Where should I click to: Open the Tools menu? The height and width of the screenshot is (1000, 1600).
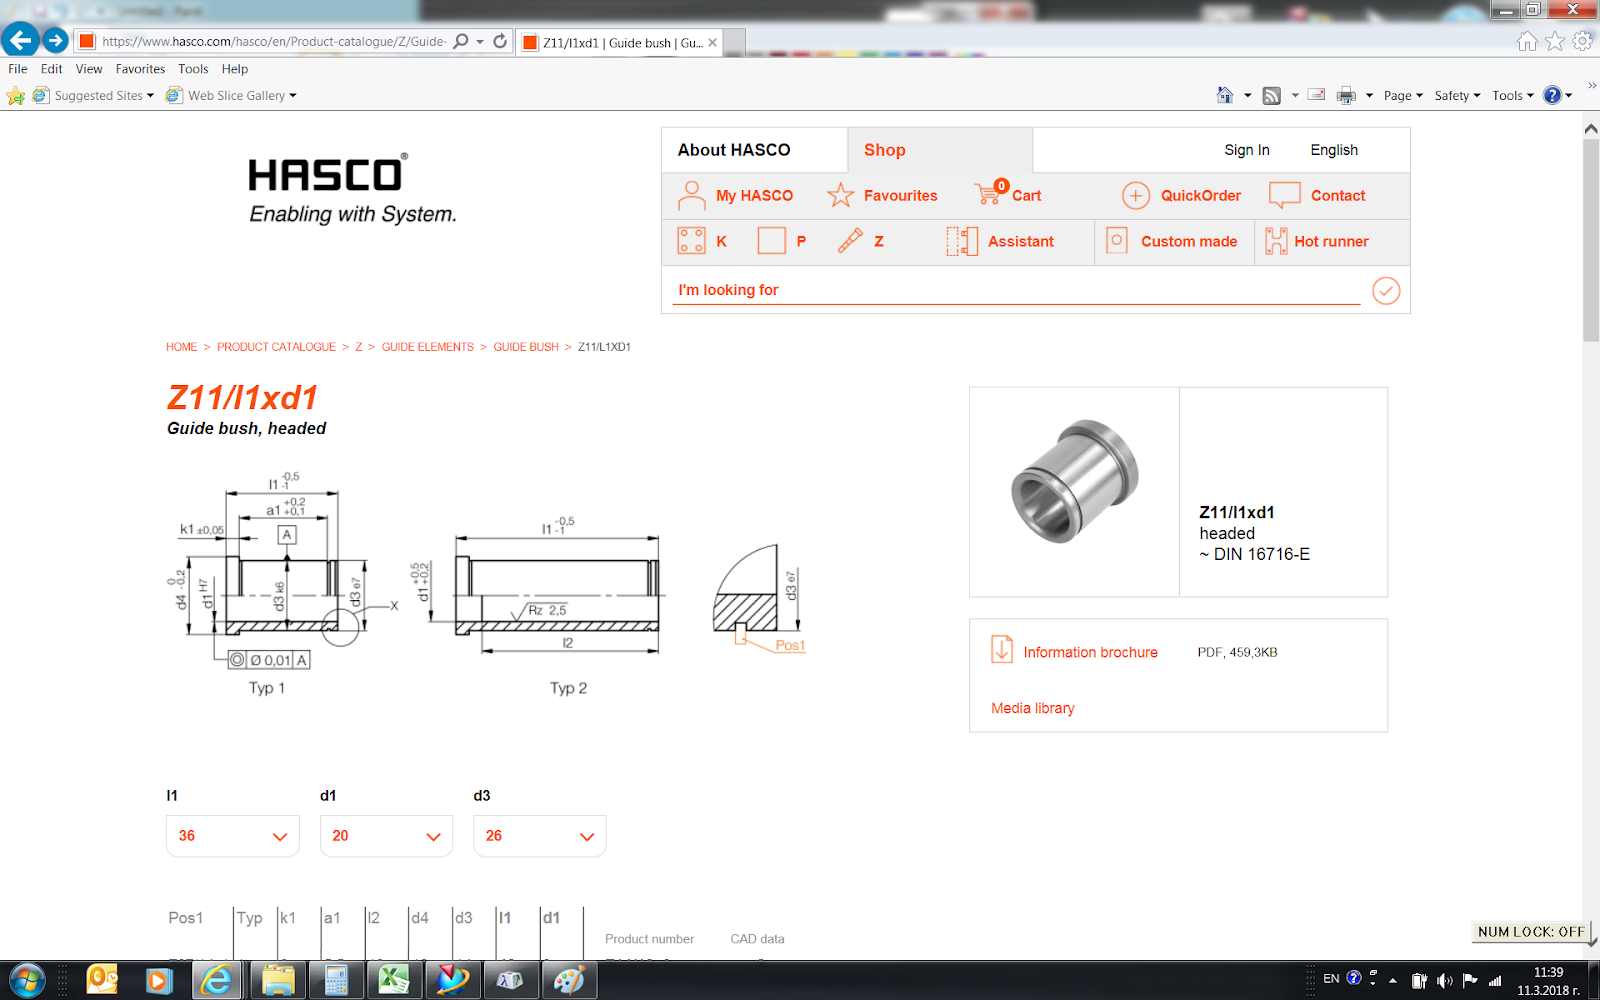(192, 68)
